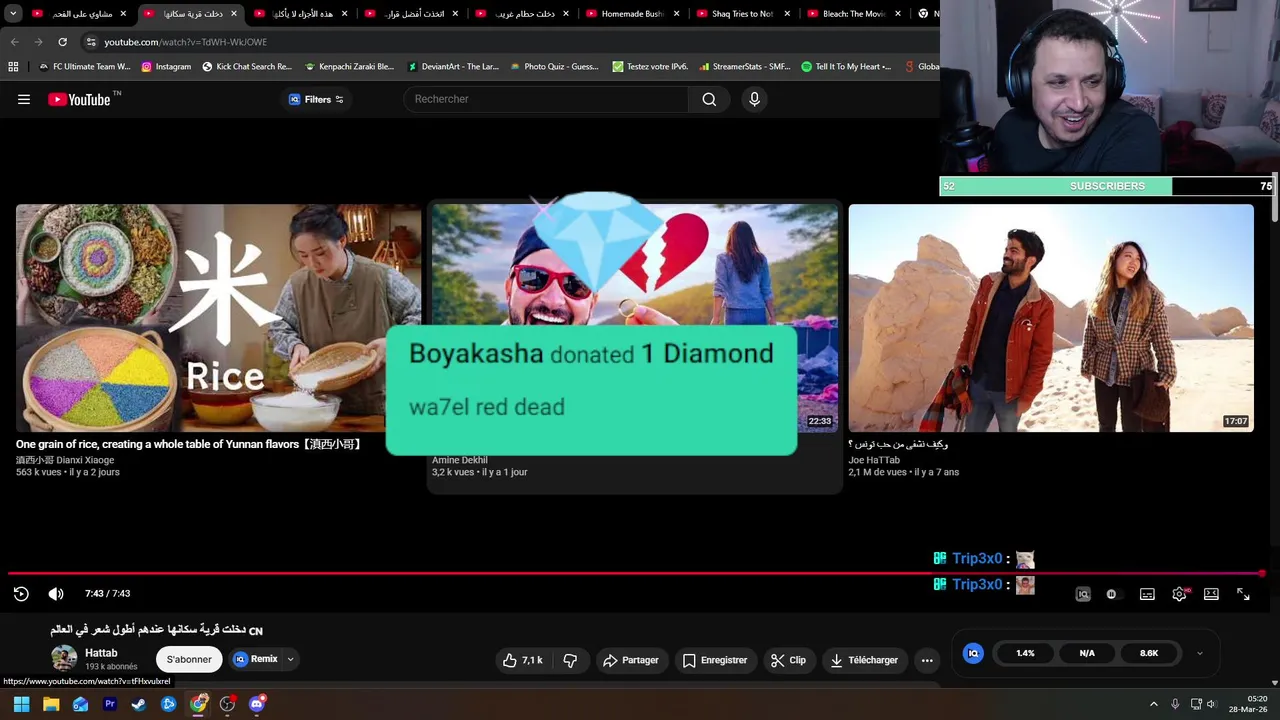
Task: Expand the Remix dropdown arrow
Action: (291, 659)
